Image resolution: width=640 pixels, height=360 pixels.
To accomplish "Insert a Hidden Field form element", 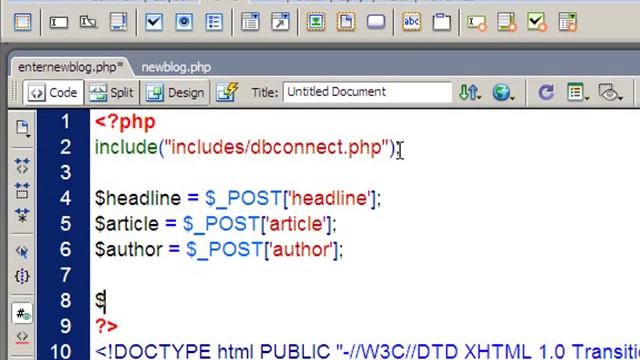I will point(88,22).
